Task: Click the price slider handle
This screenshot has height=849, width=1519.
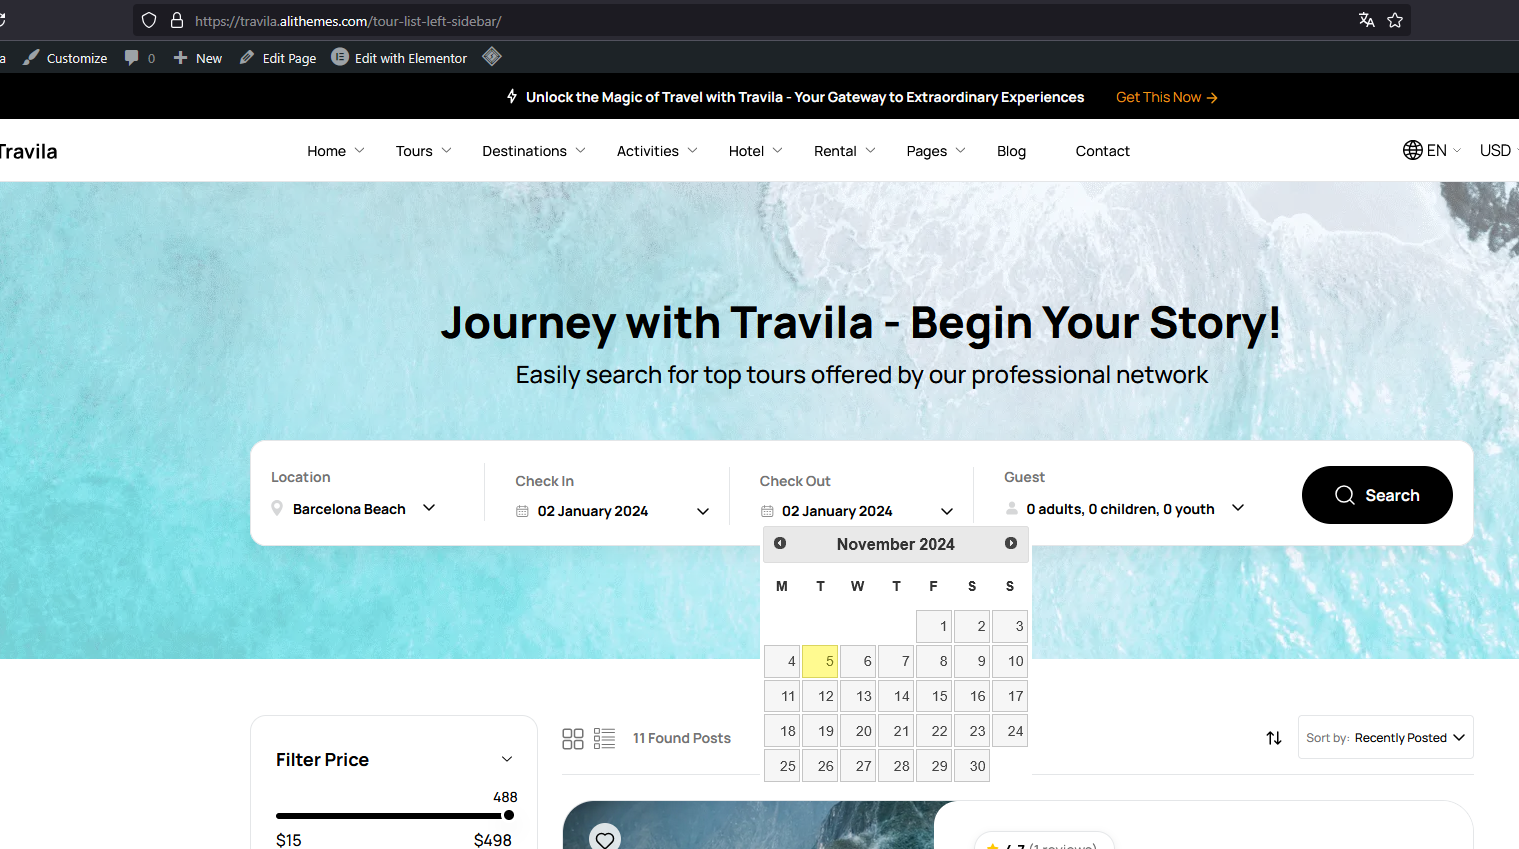Action: click(509, 815)
